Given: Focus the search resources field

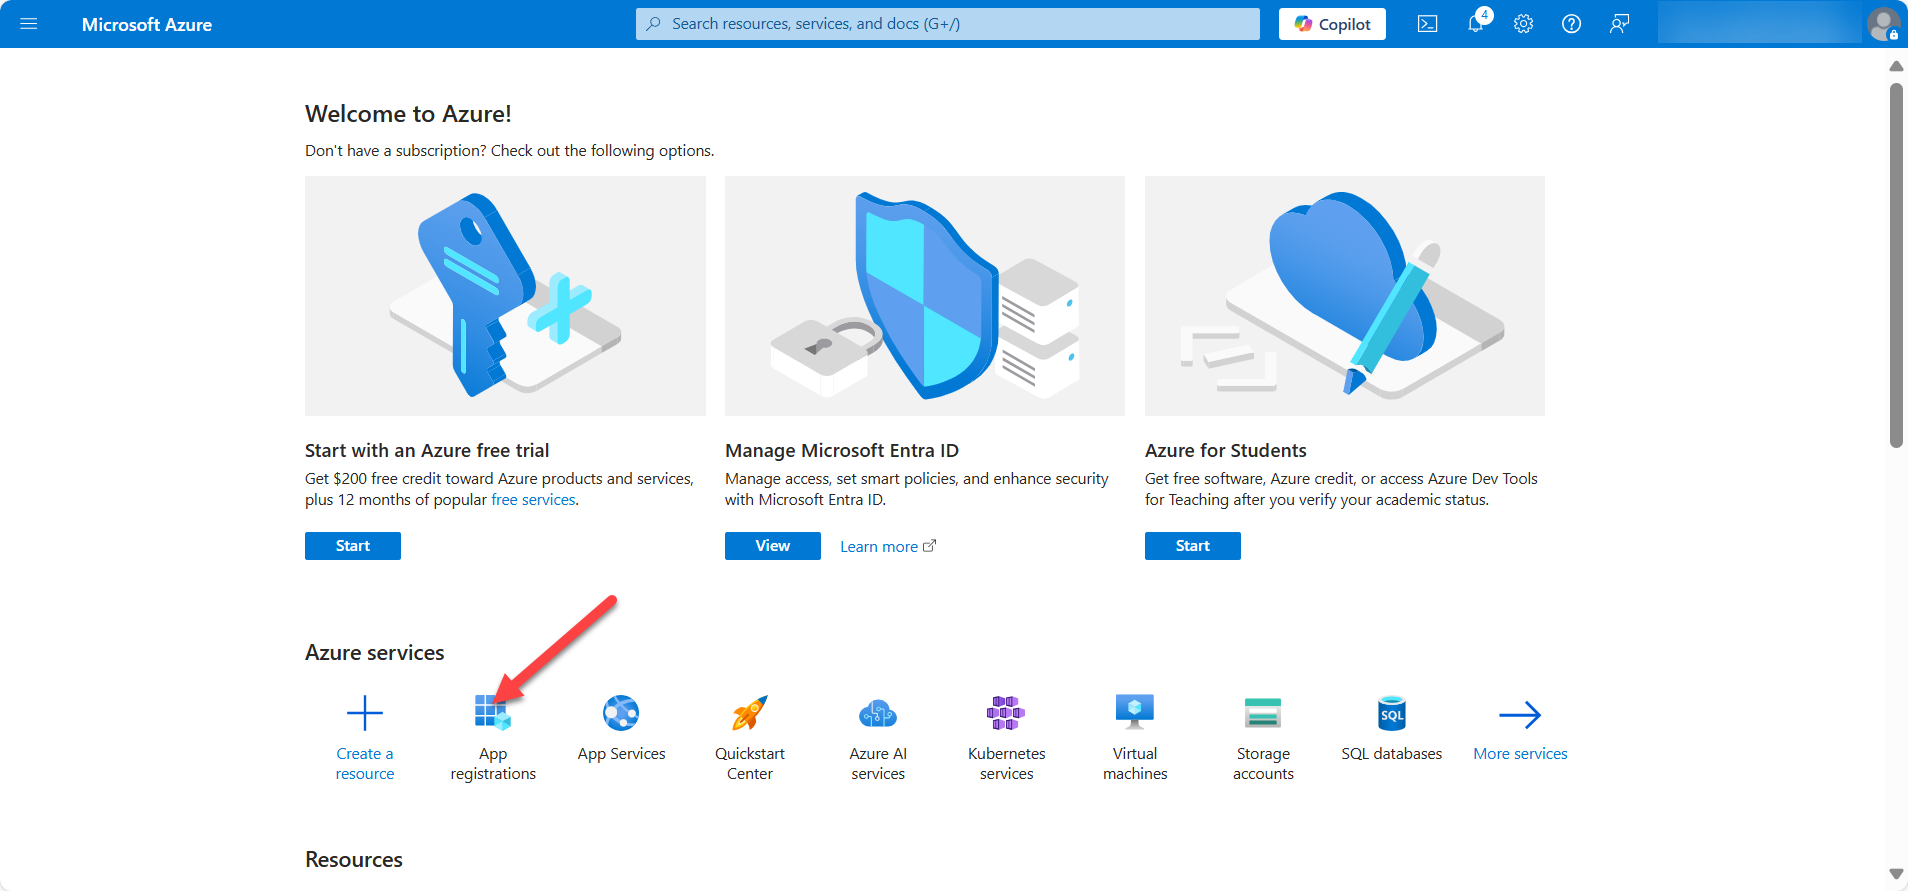Looking at the screenshot, I should 947,24.
